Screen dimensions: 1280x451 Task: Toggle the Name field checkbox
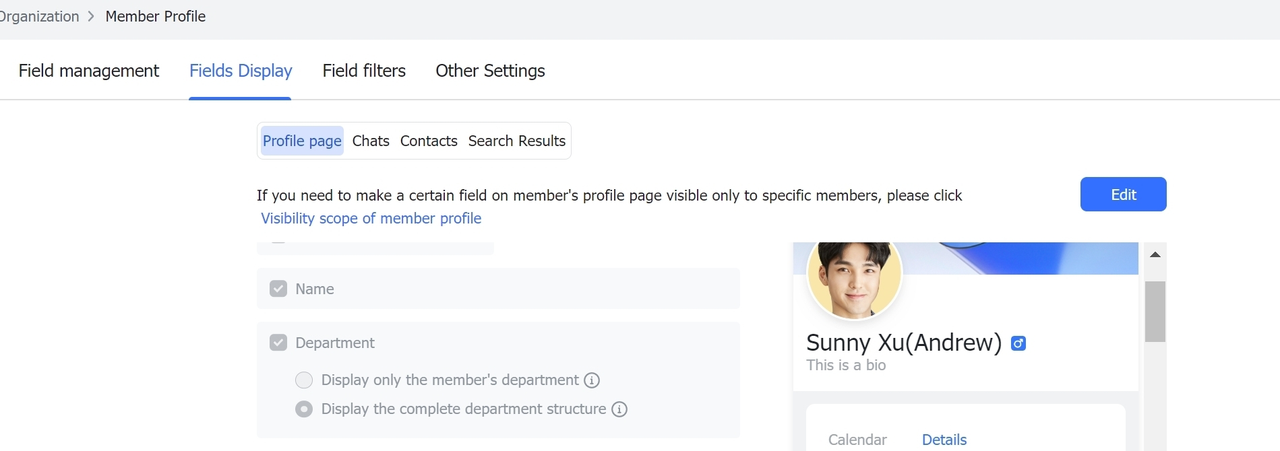(x=279, y=289)
